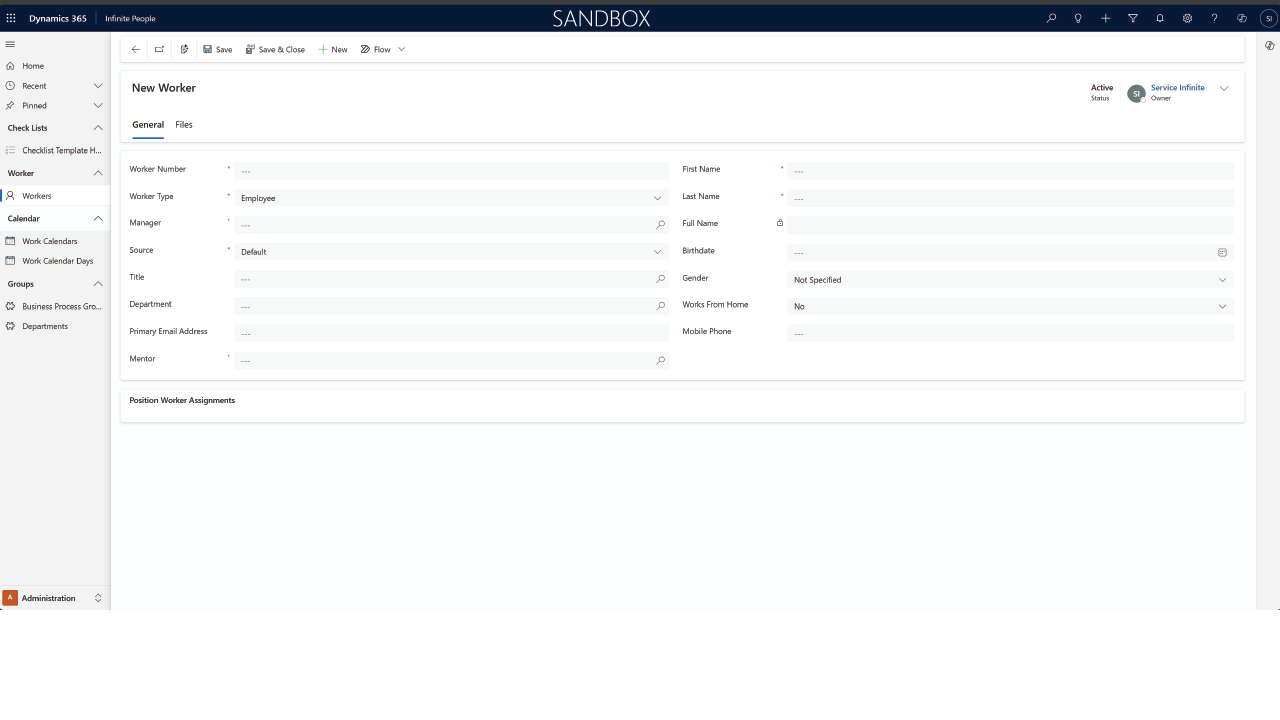Click the New button in toolbar
The width and height of the screenshot is (1280, 720).
pos(333,49)
